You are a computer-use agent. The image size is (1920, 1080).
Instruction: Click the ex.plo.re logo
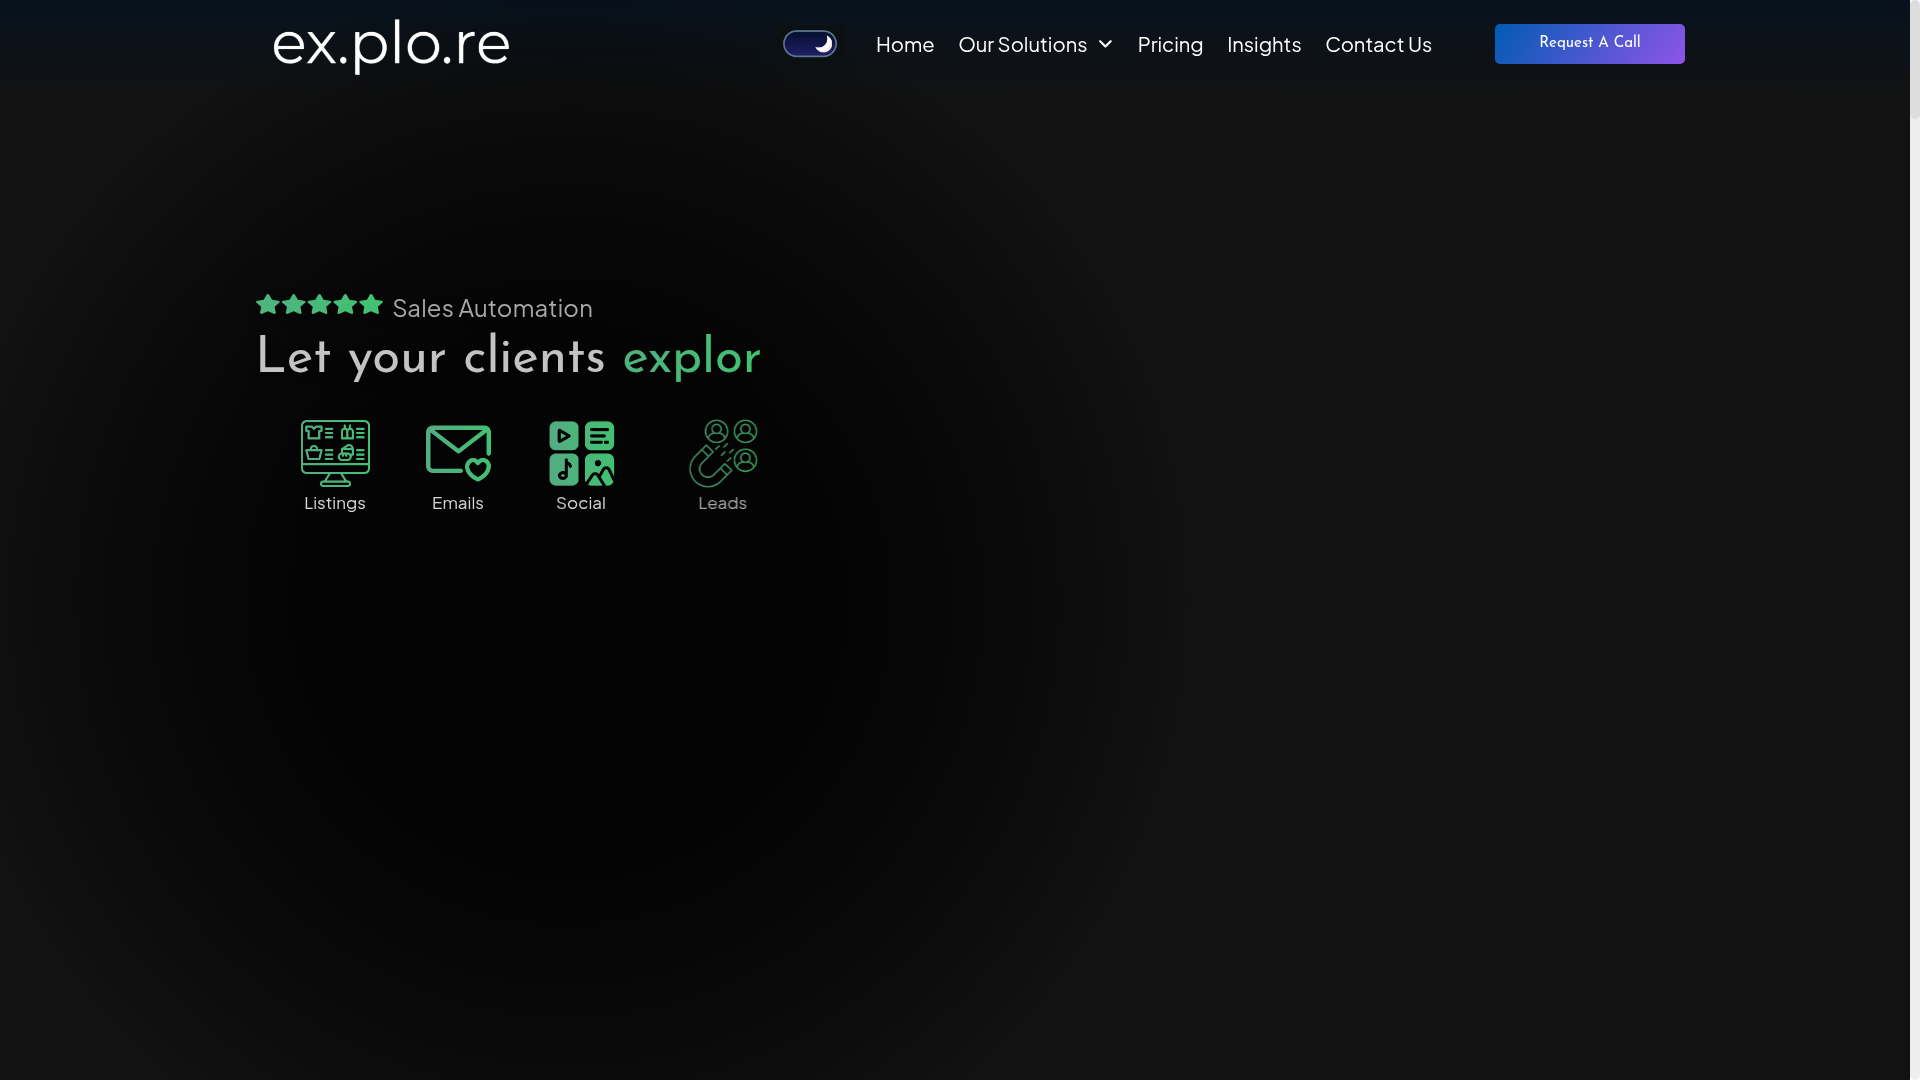[x=391, y=45]
